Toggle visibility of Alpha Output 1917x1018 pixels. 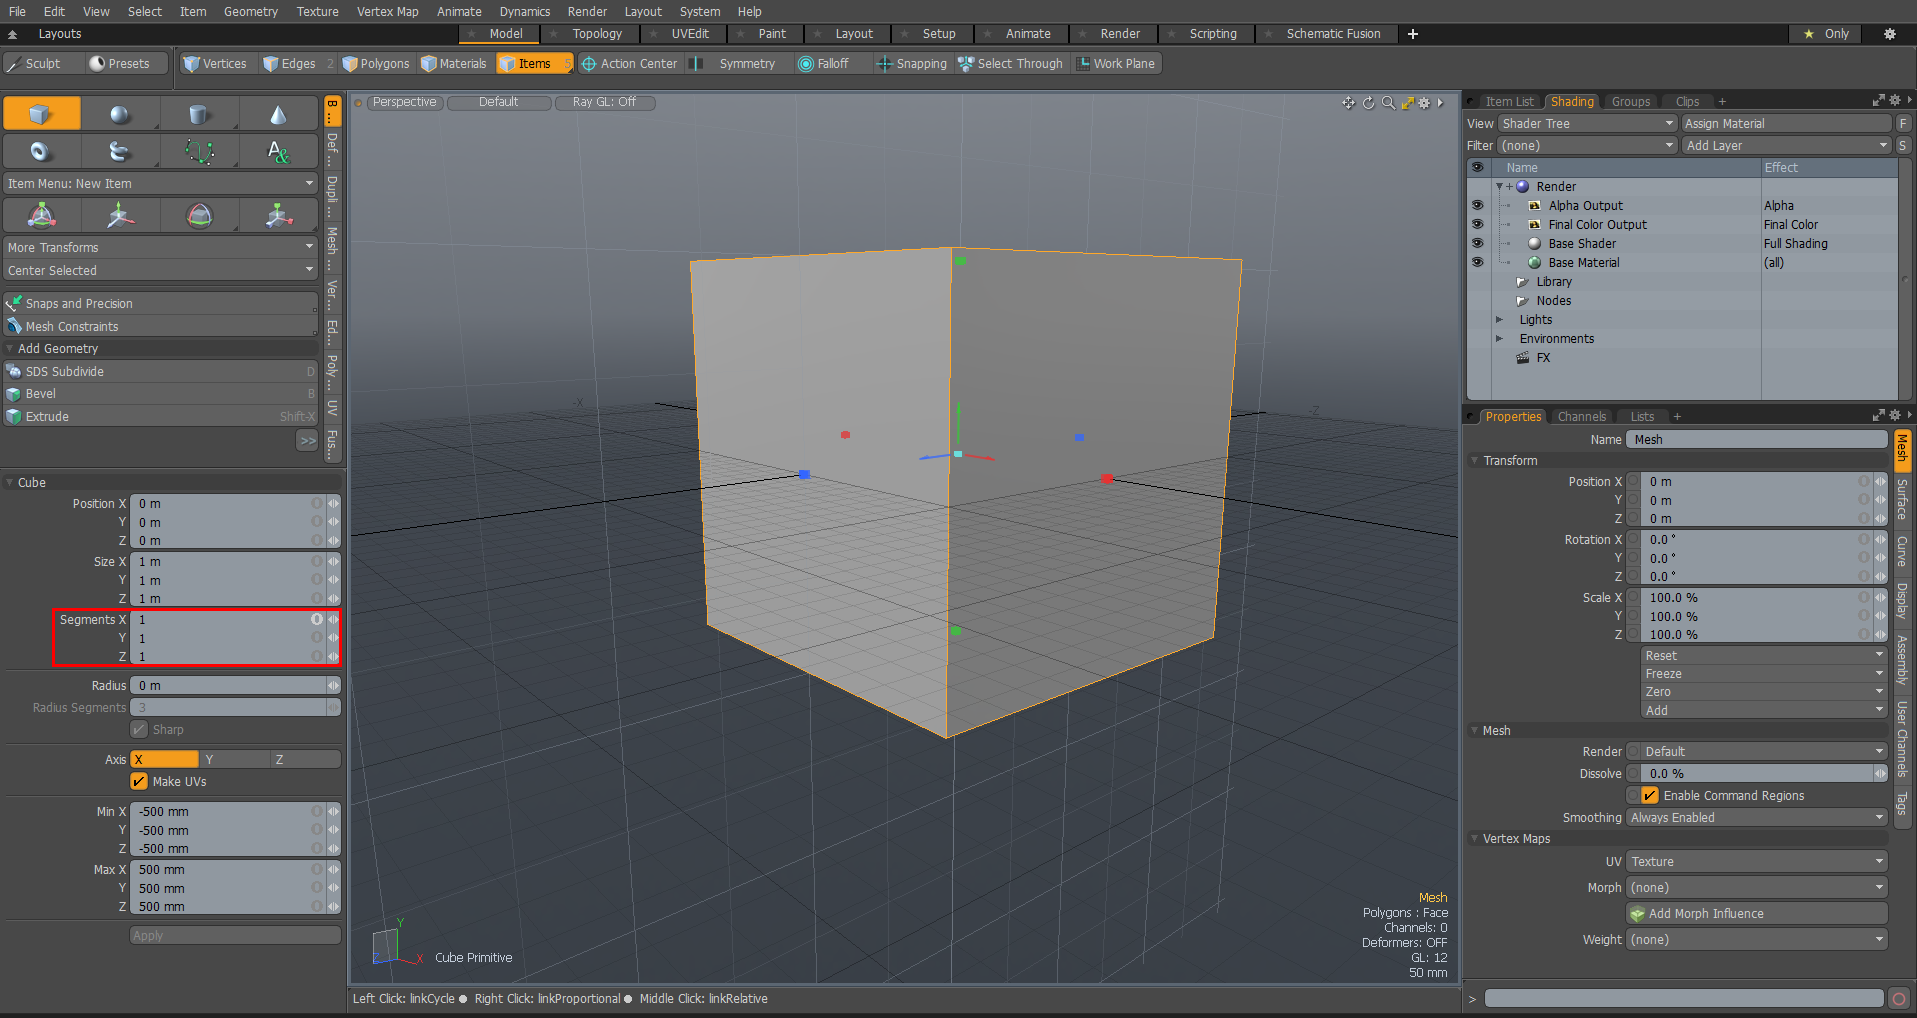click(1477, 205)
